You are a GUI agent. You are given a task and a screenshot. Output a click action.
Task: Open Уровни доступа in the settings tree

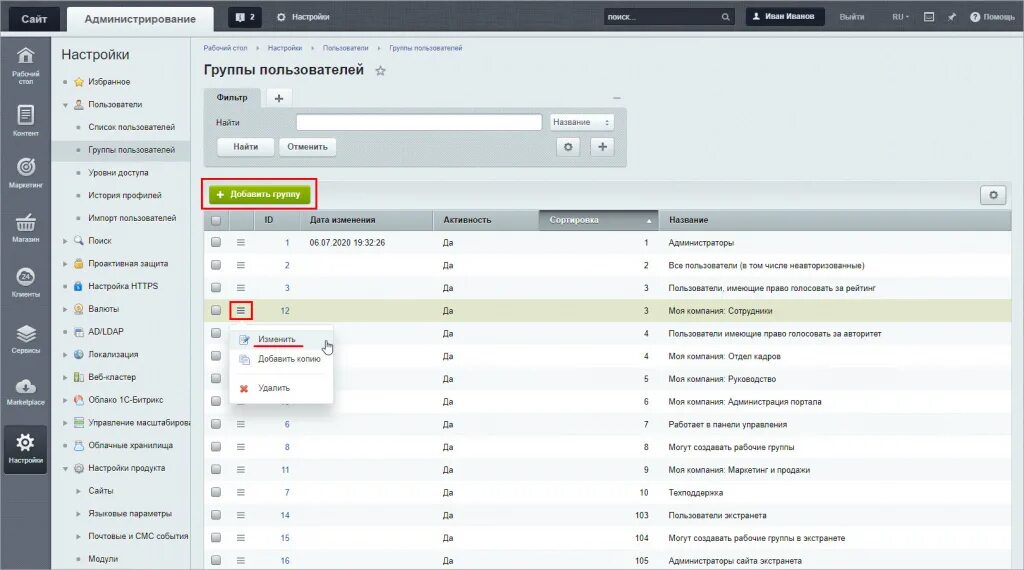pos(118,173)
